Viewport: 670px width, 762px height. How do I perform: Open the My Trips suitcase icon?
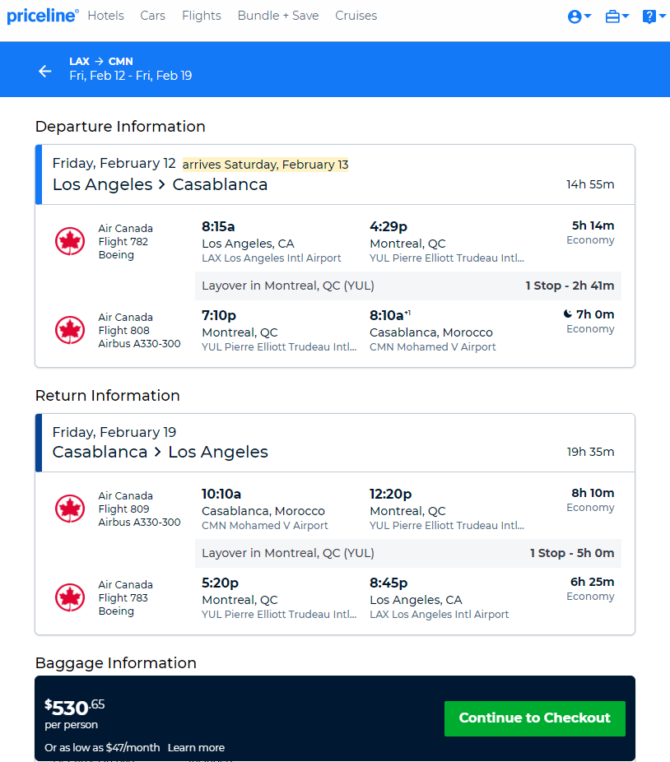612,17
